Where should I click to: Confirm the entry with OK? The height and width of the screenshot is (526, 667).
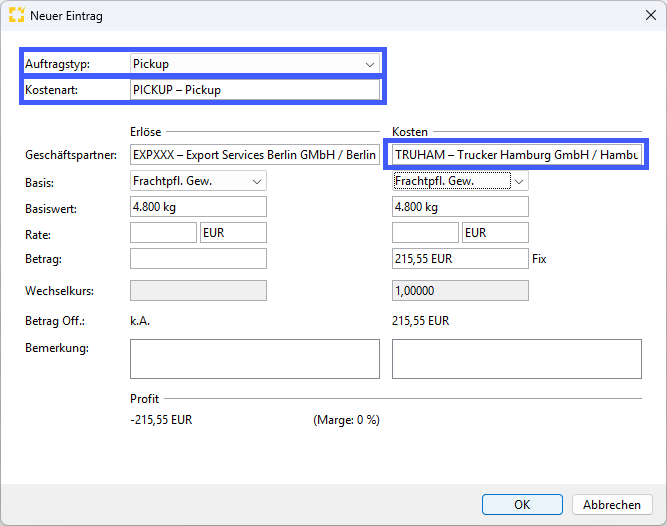click(x=522, y=505)
